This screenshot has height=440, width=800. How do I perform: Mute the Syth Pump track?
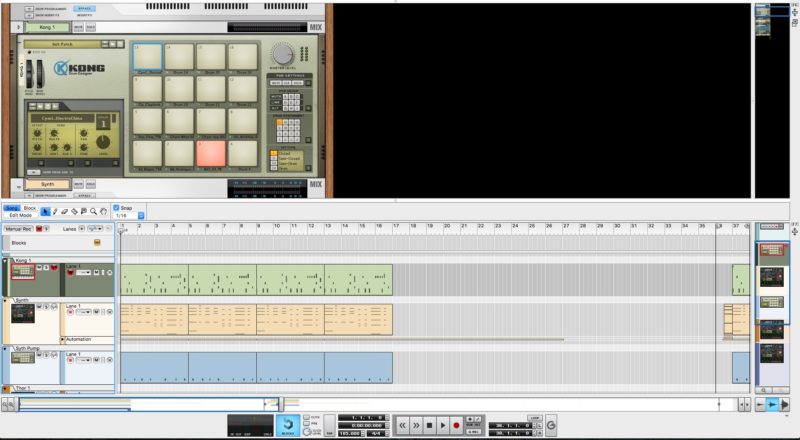click(x=39, y=354)
